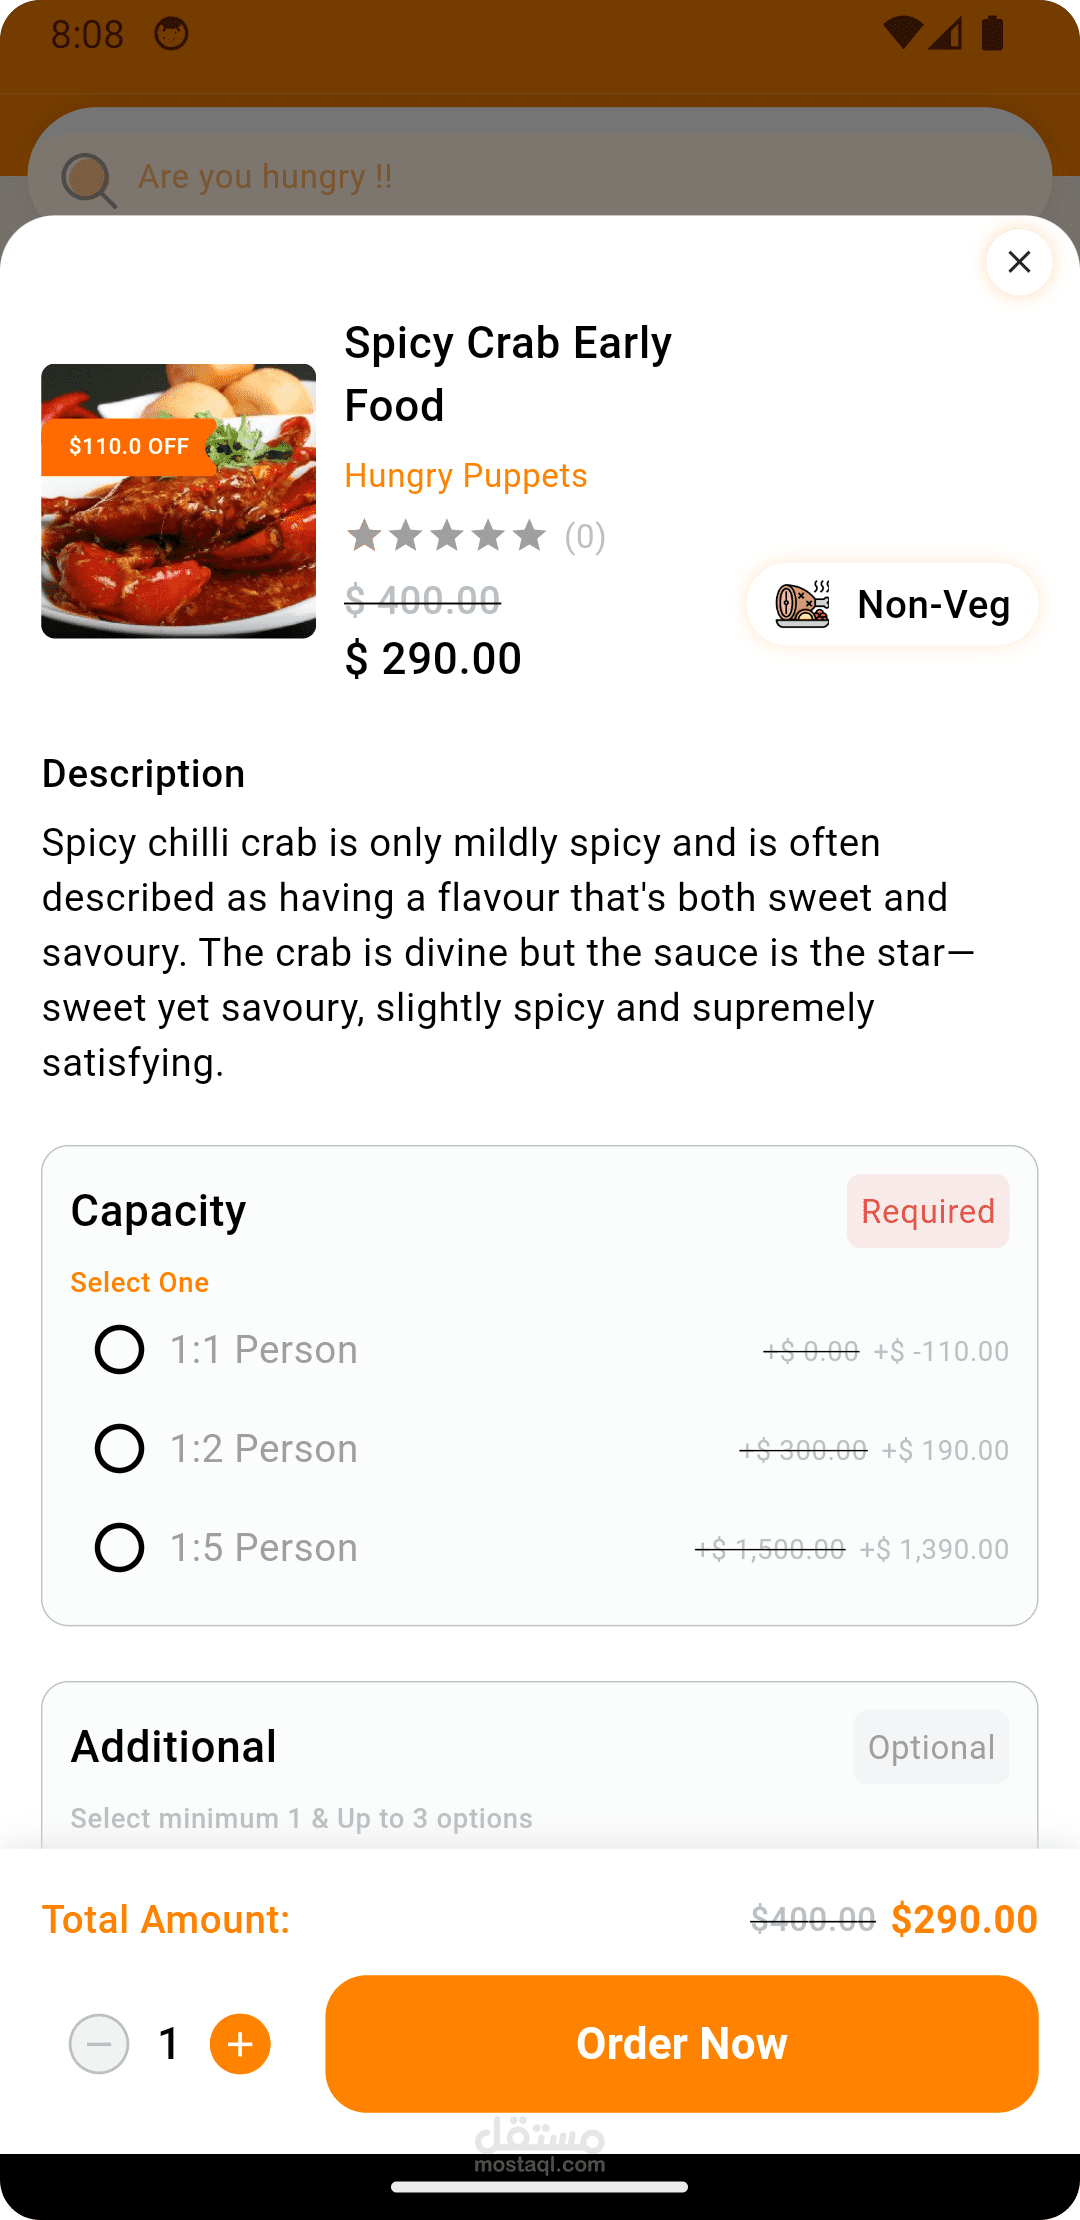Tap the Additional section header
Viewport: 1080px width, 2220px height.
pyautogui.click(x=174, y=1747)
